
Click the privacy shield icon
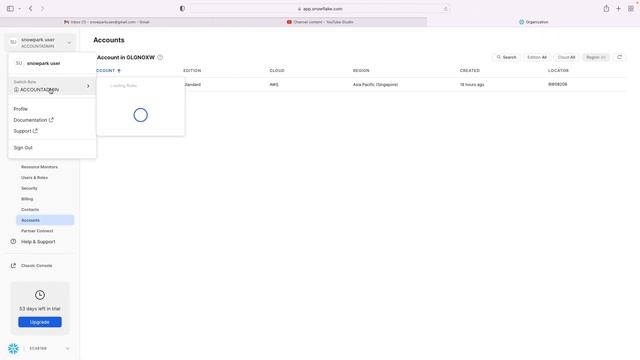(x=182, y=9)
